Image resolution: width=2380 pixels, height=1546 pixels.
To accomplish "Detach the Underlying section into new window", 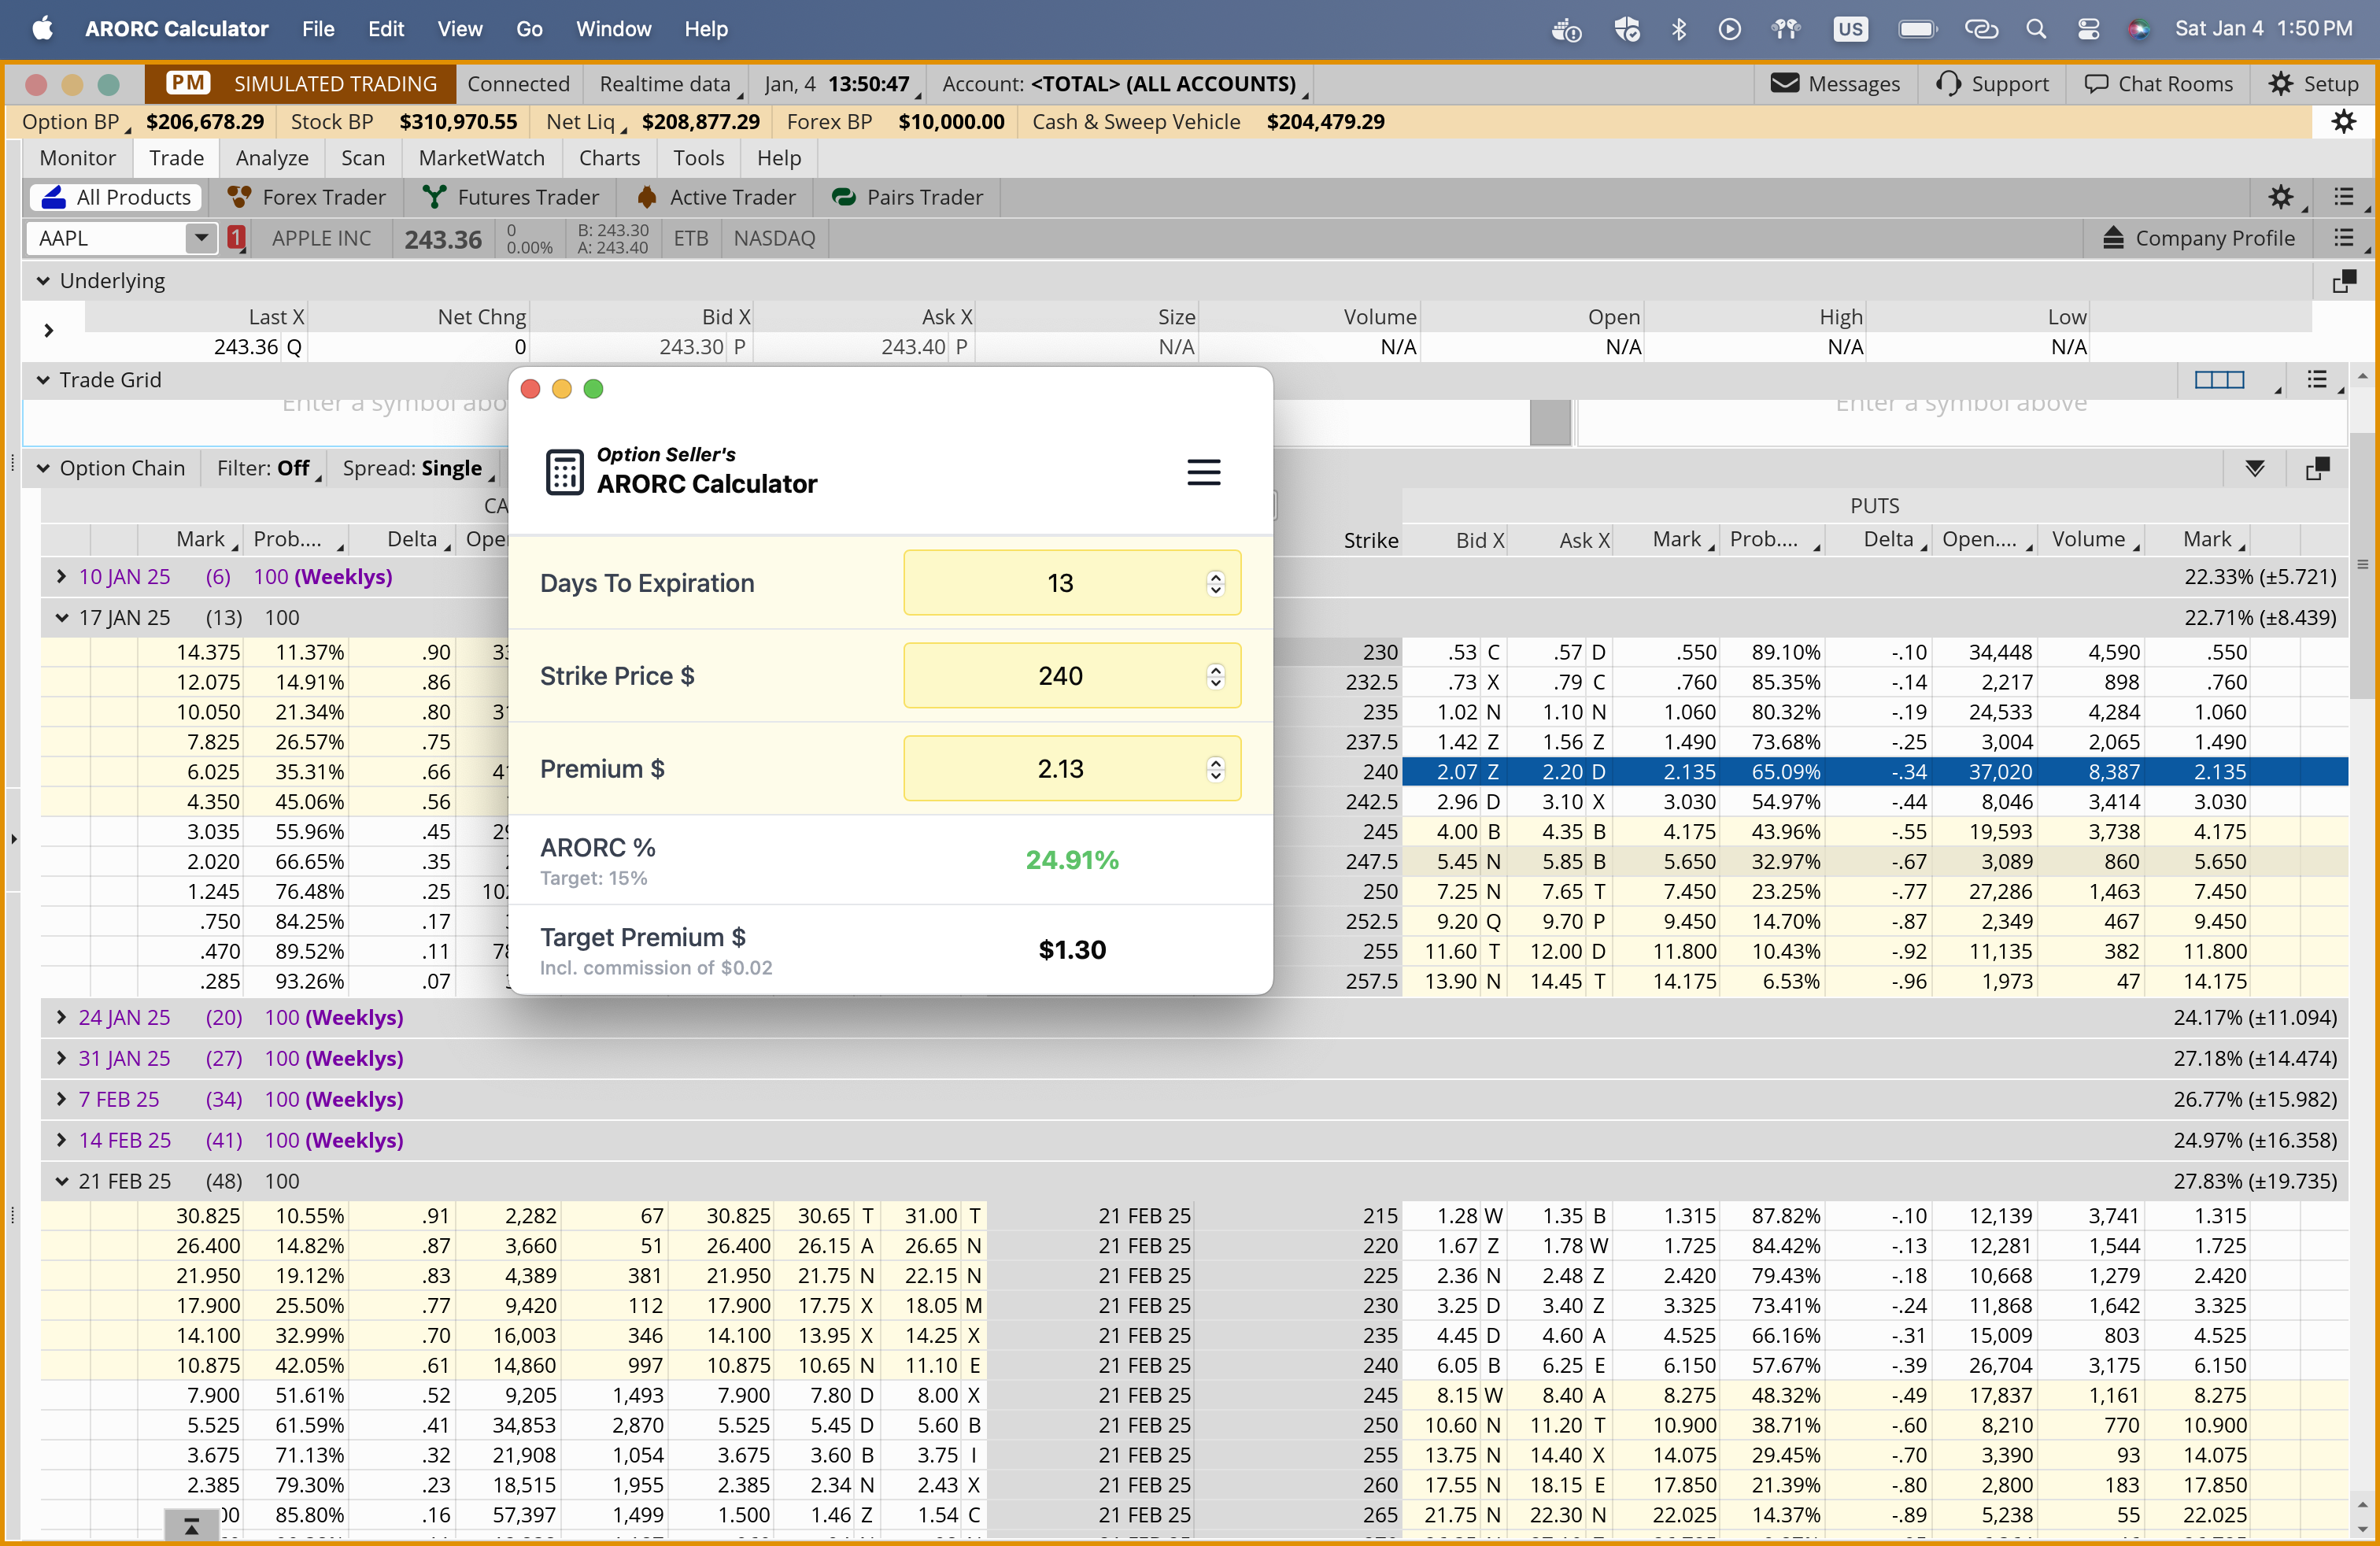I will [x=2344, y=281].
